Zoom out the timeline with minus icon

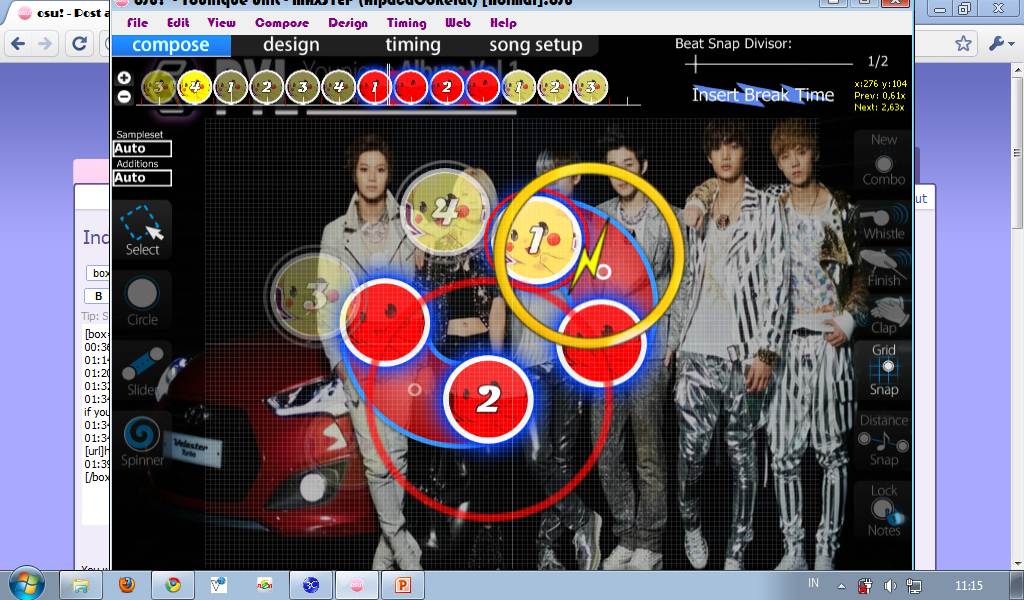pos(124,97)
